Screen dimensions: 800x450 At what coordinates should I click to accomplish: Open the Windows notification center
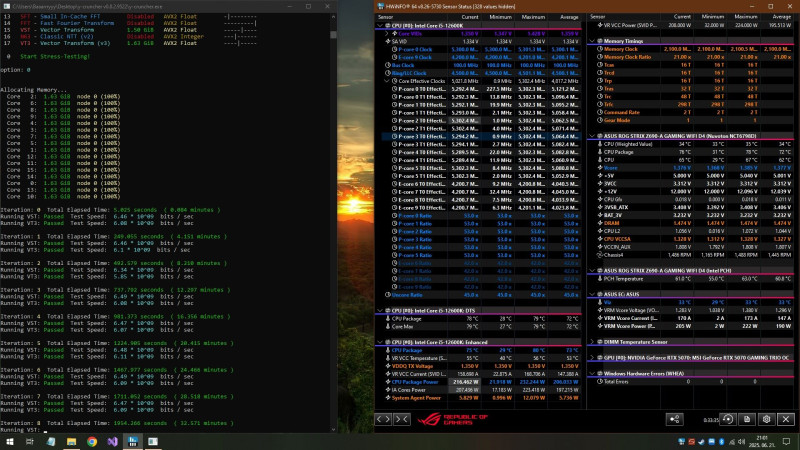click(786, 442)
